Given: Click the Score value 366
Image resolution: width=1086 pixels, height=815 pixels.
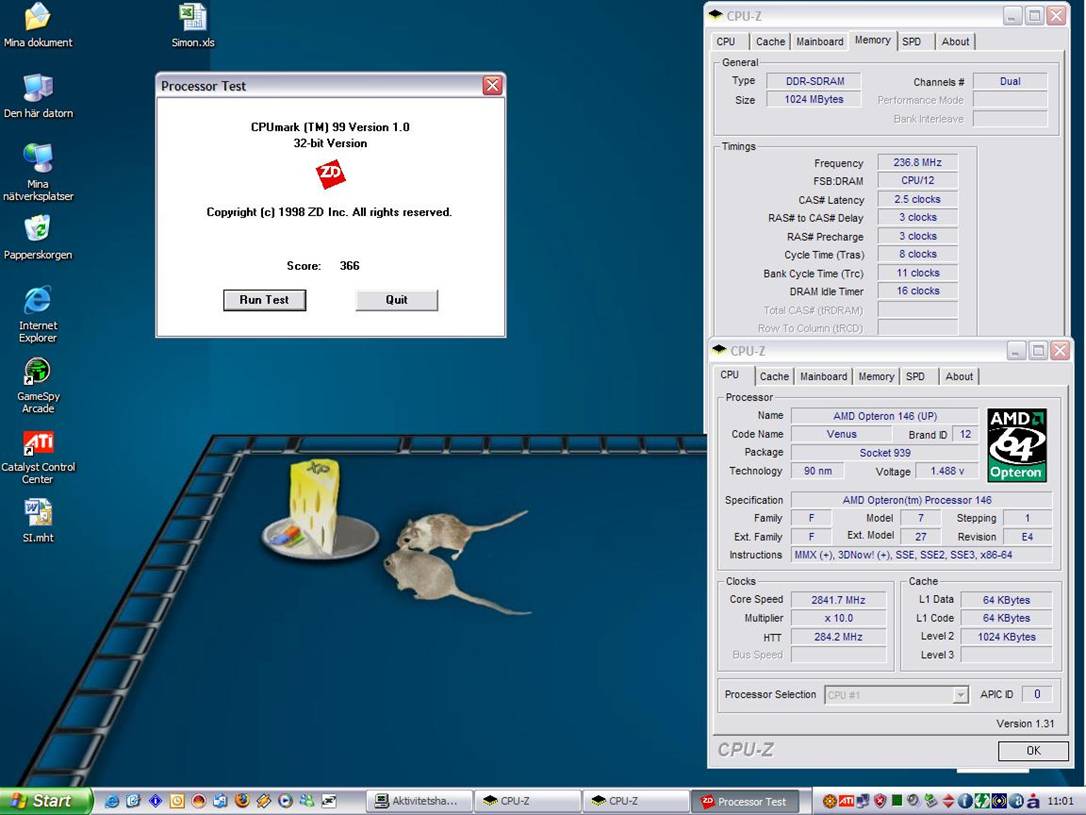Looking at the screenshot, I should click(349, 266).
